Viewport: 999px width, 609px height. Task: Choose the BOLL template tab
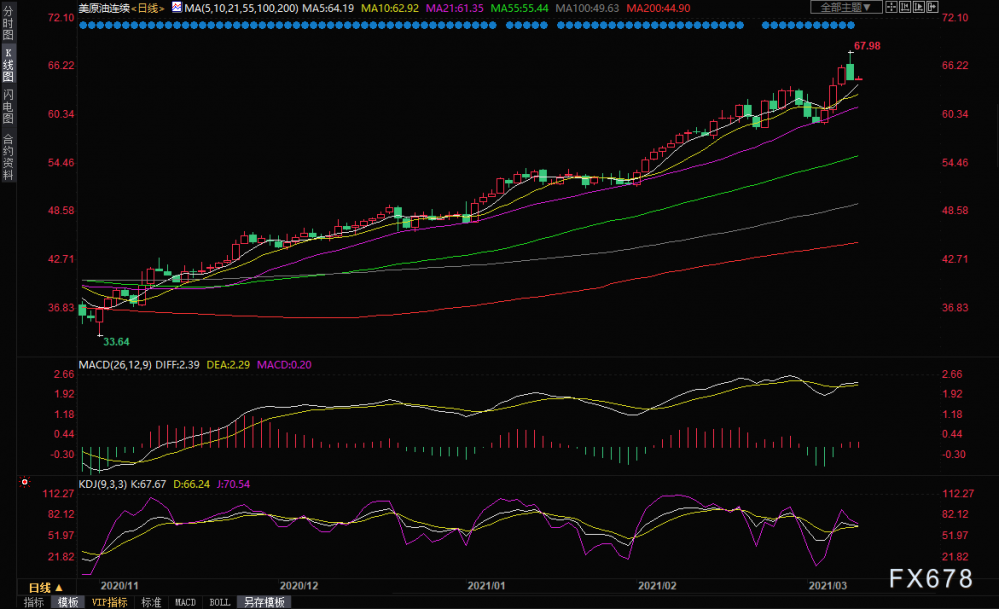click(x=220, y=602)
